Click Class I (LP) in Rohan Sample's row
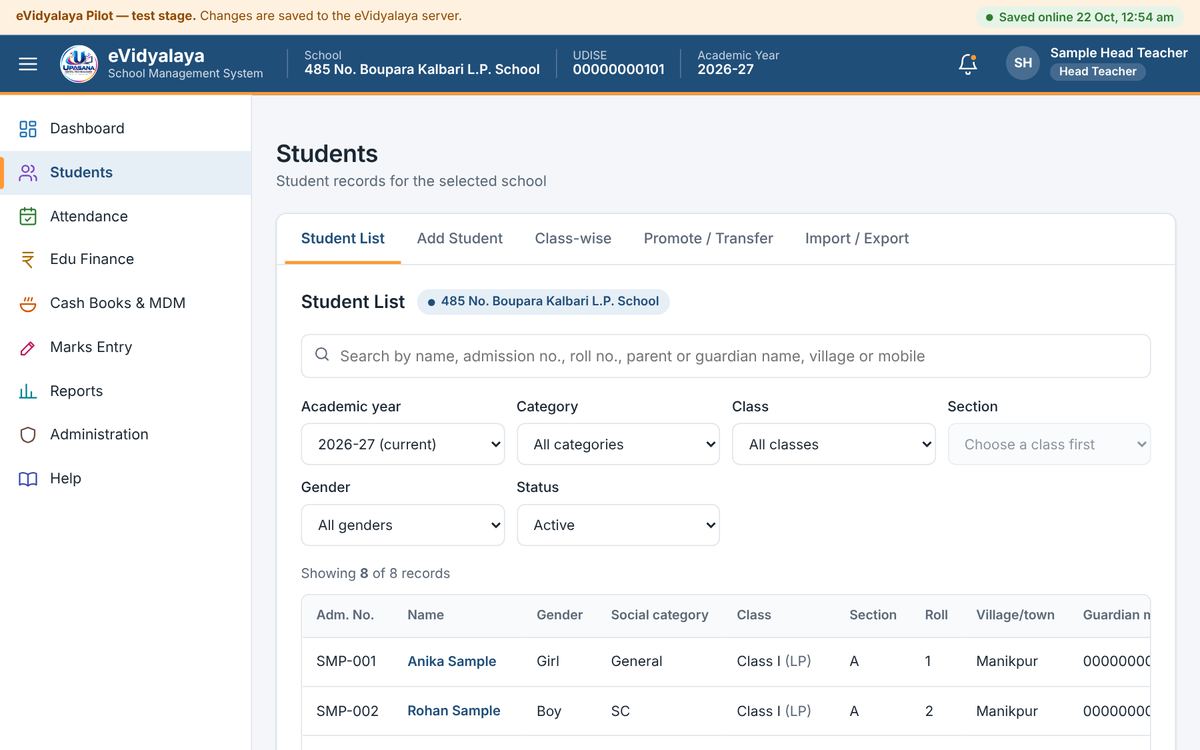This screenshot has width=1200, height=750. pos(774,711)
